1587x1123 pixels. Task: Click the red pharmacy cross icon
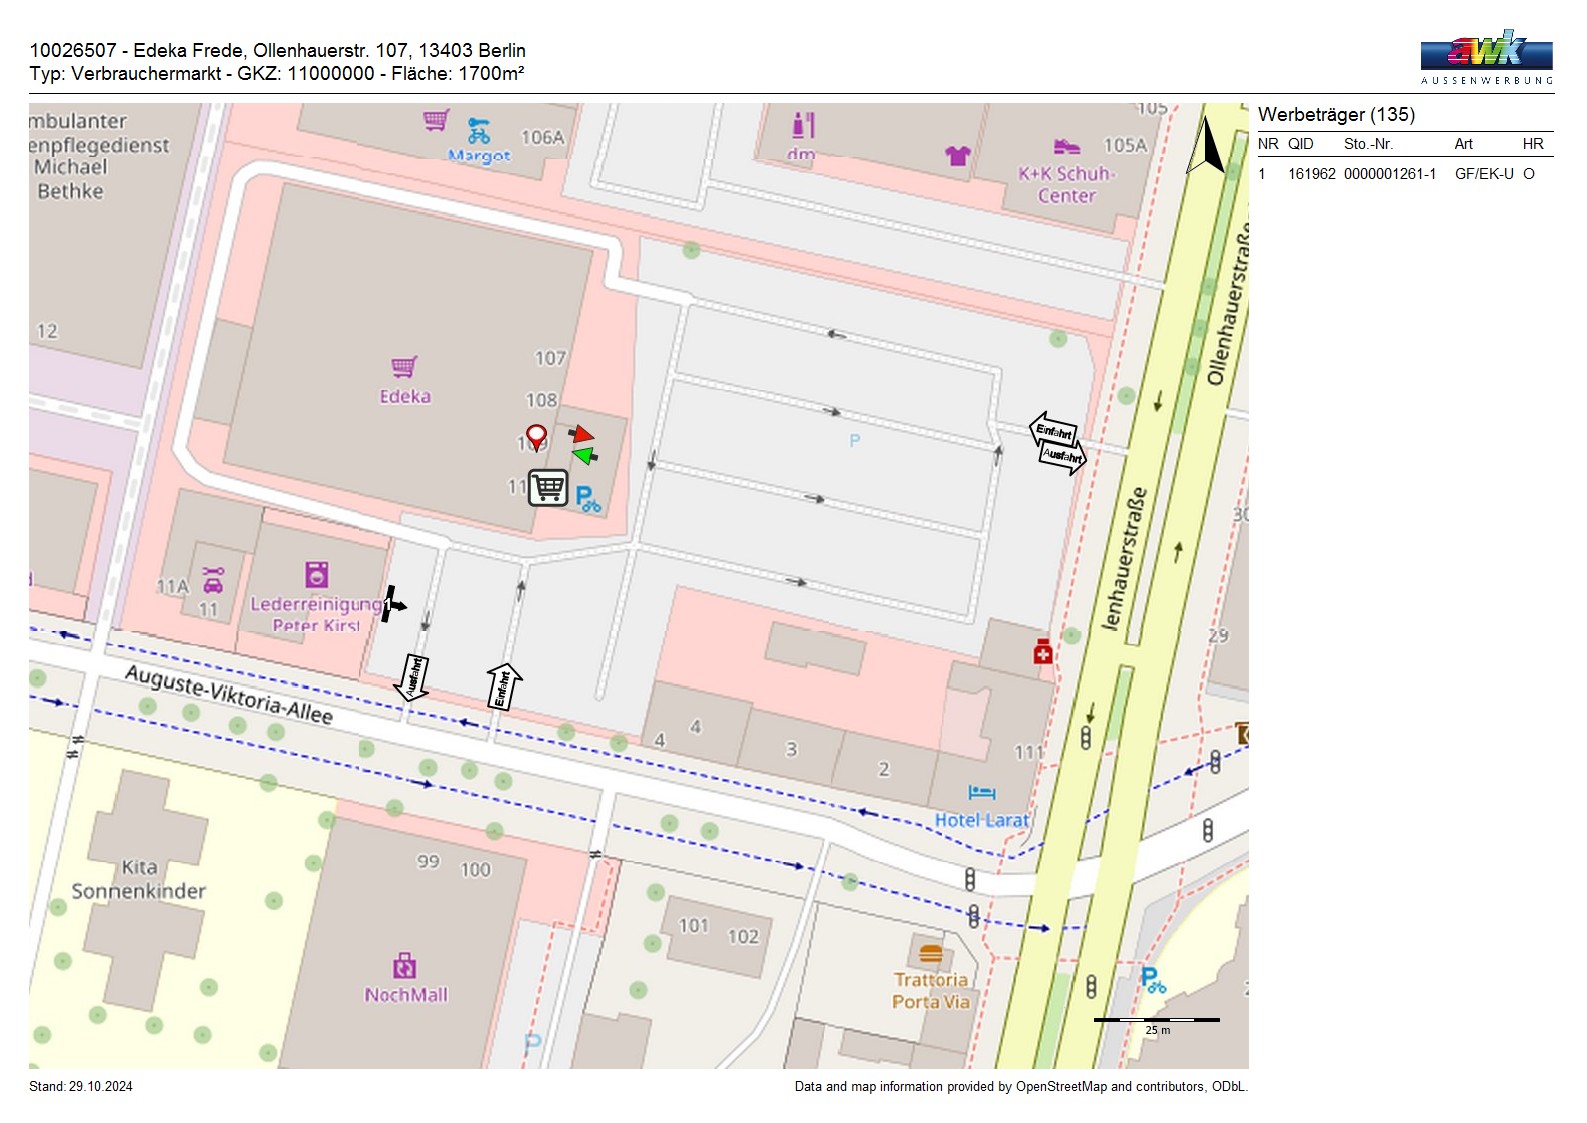tap(1043, 652)
